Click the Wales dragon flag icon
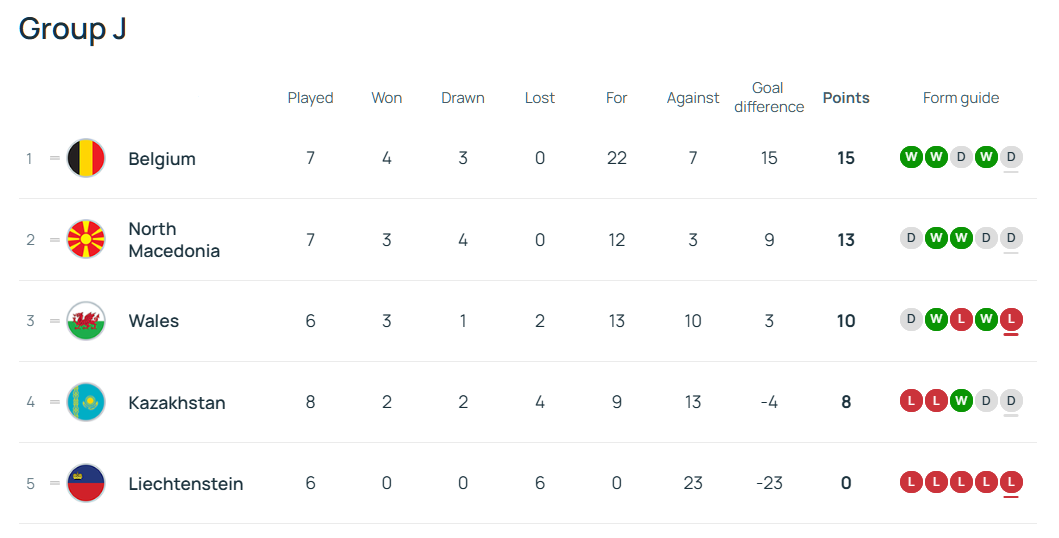Screen dimensions: 1059x538 [x=86, y=321]
